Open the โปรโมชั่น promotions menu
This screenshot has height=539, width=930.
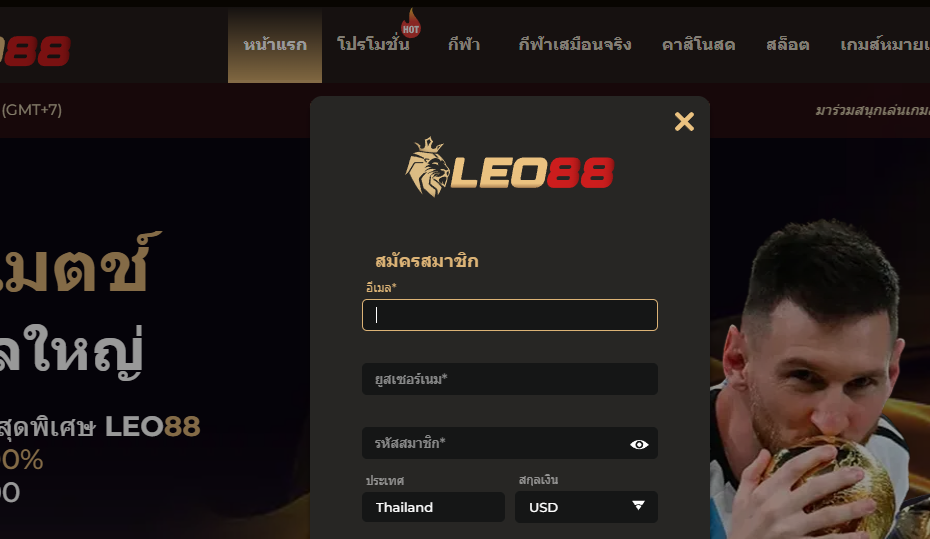coord(373,45)
